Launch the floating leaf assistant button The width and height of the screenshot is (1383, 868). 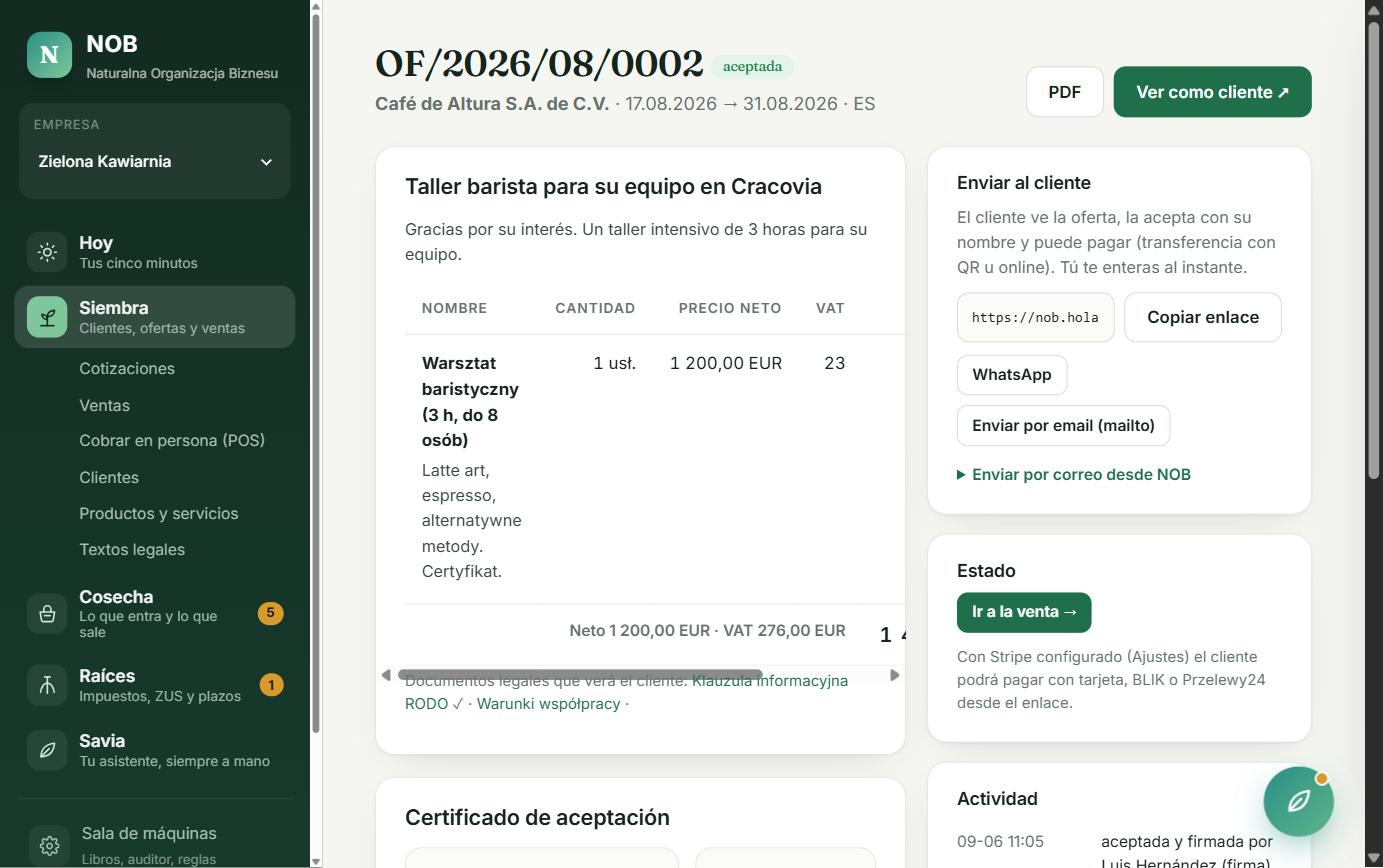coord(1298,801)
